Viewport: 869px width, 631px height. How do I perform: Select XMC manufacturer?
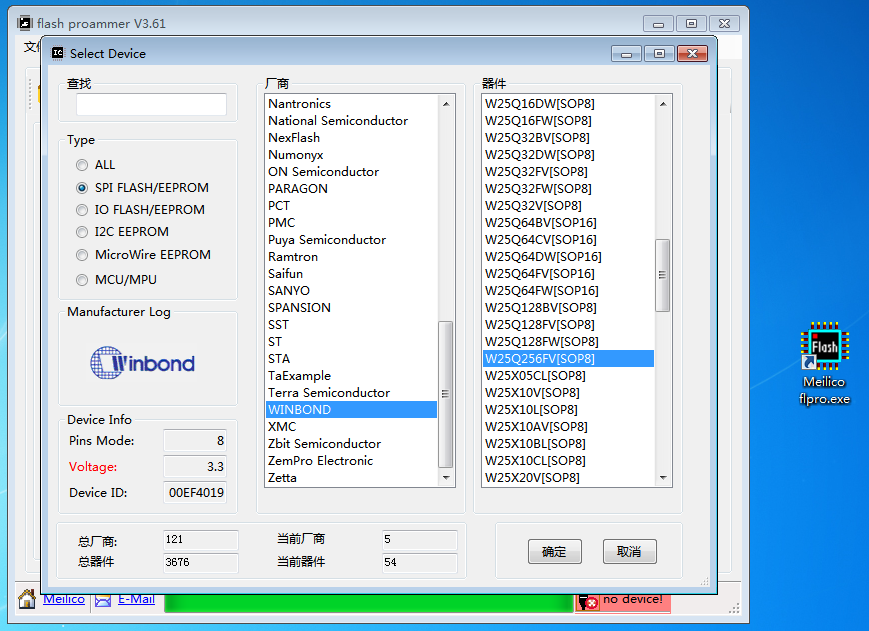[351, 427]
